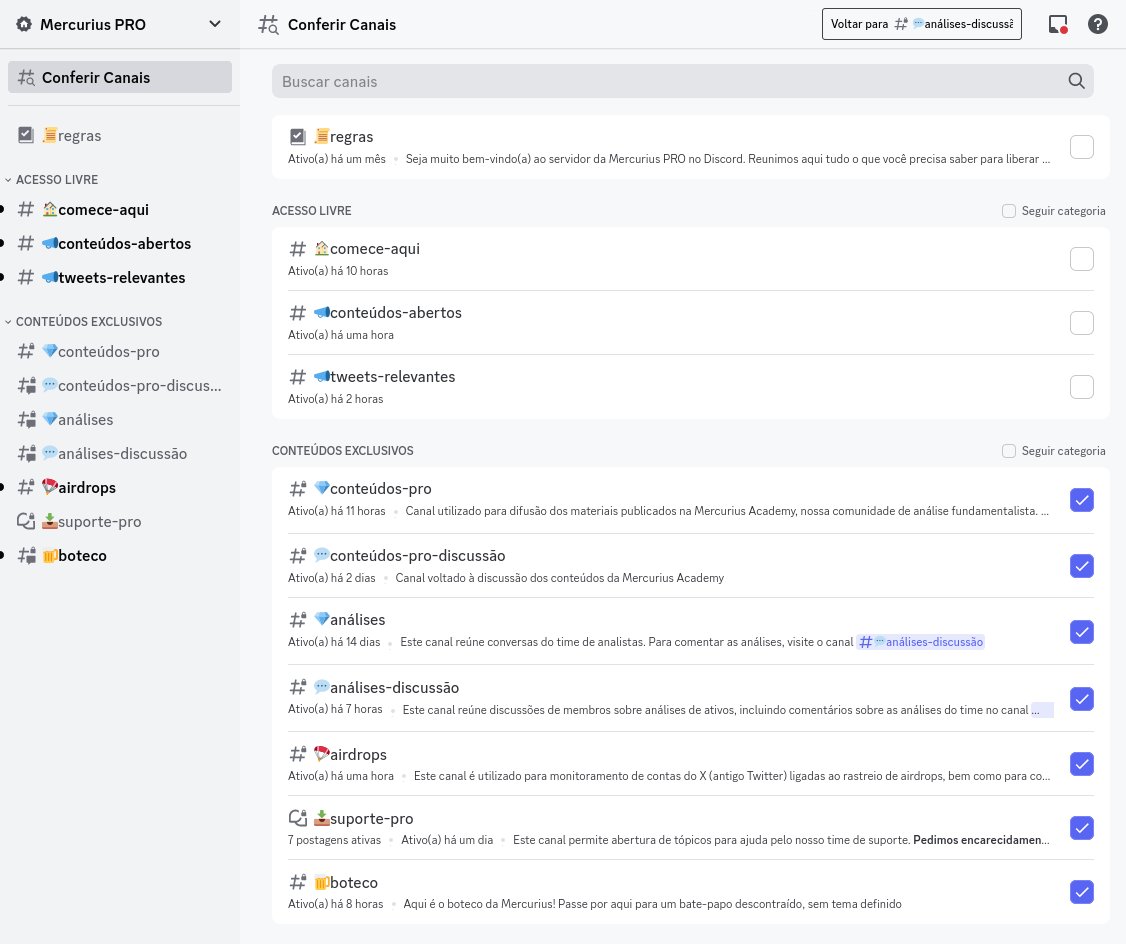Viewport: 1126px width, 944px height.
Task: Open airdrops channel in sidebar
Action: [x=120, y=487]
